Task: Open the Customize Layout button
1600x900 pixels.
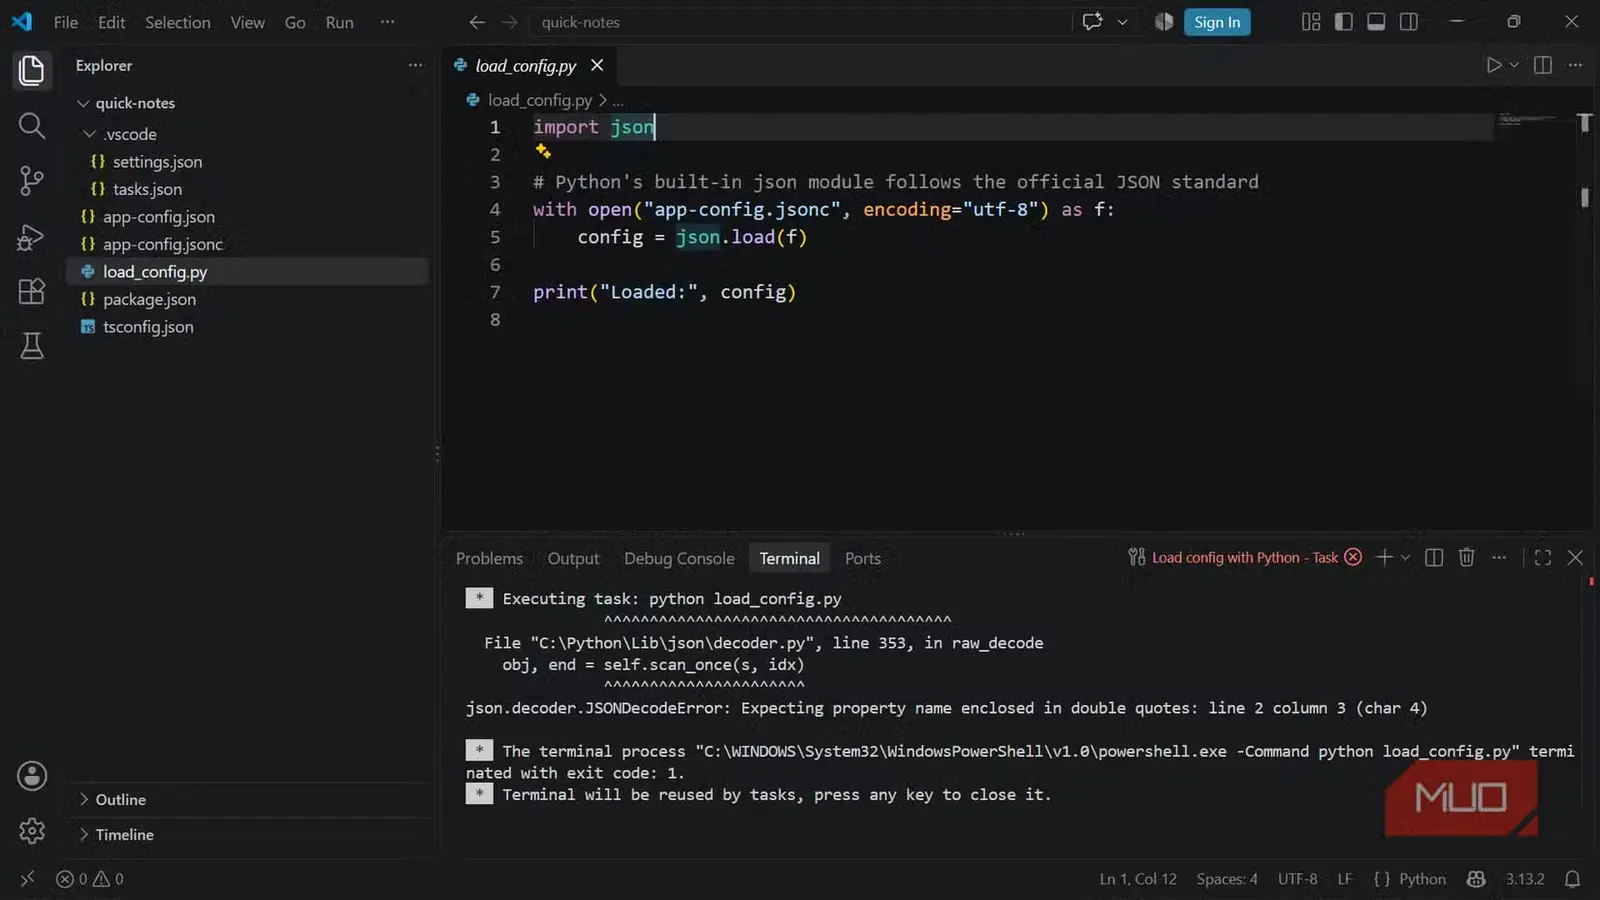Action: tap(1311, 22)
